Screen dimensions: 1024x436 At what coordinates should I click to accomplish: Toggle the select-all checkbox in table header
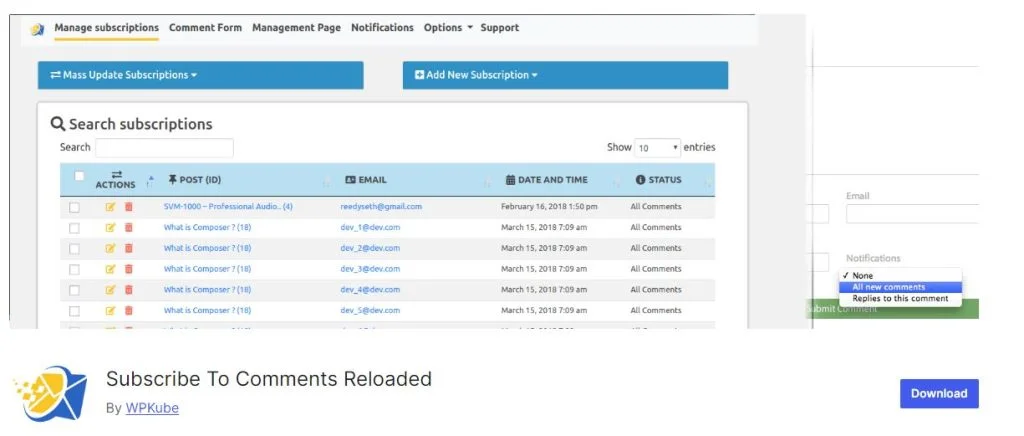79,177
